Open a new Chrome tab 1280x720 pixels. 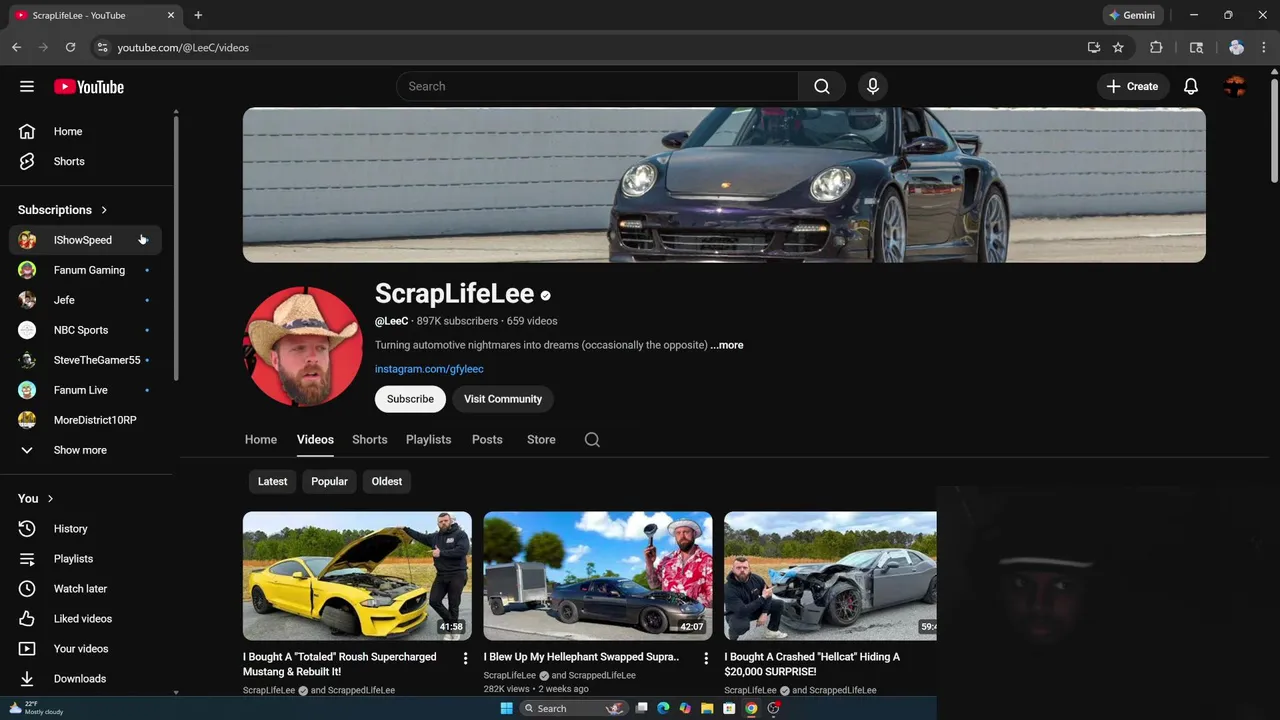click(198, 15)
